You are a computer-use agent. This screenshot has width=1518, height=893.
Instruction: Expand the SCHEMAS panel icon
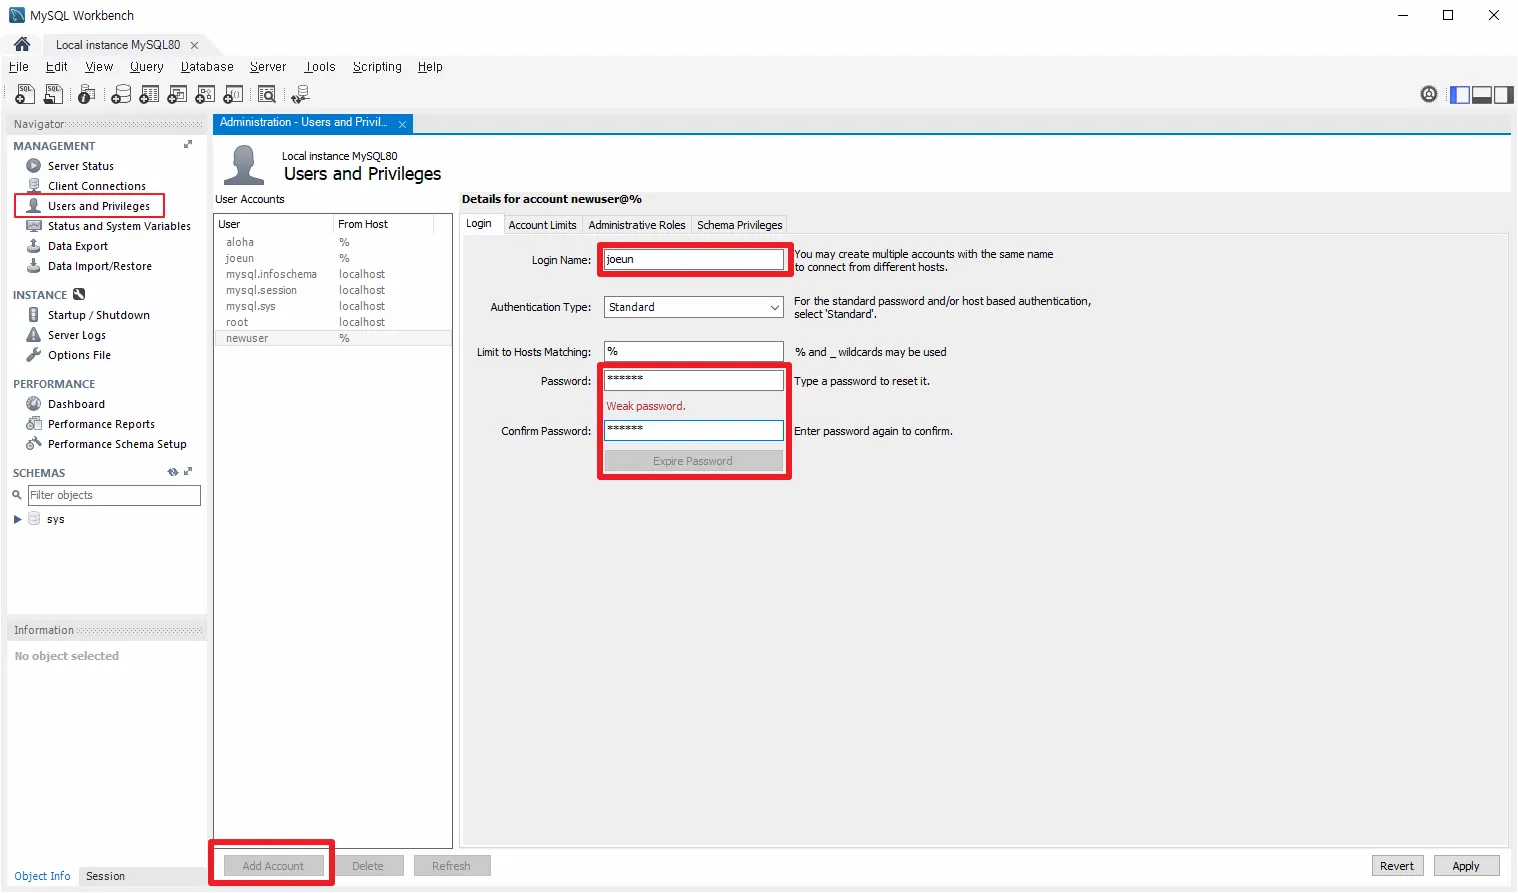coord(188,471)
